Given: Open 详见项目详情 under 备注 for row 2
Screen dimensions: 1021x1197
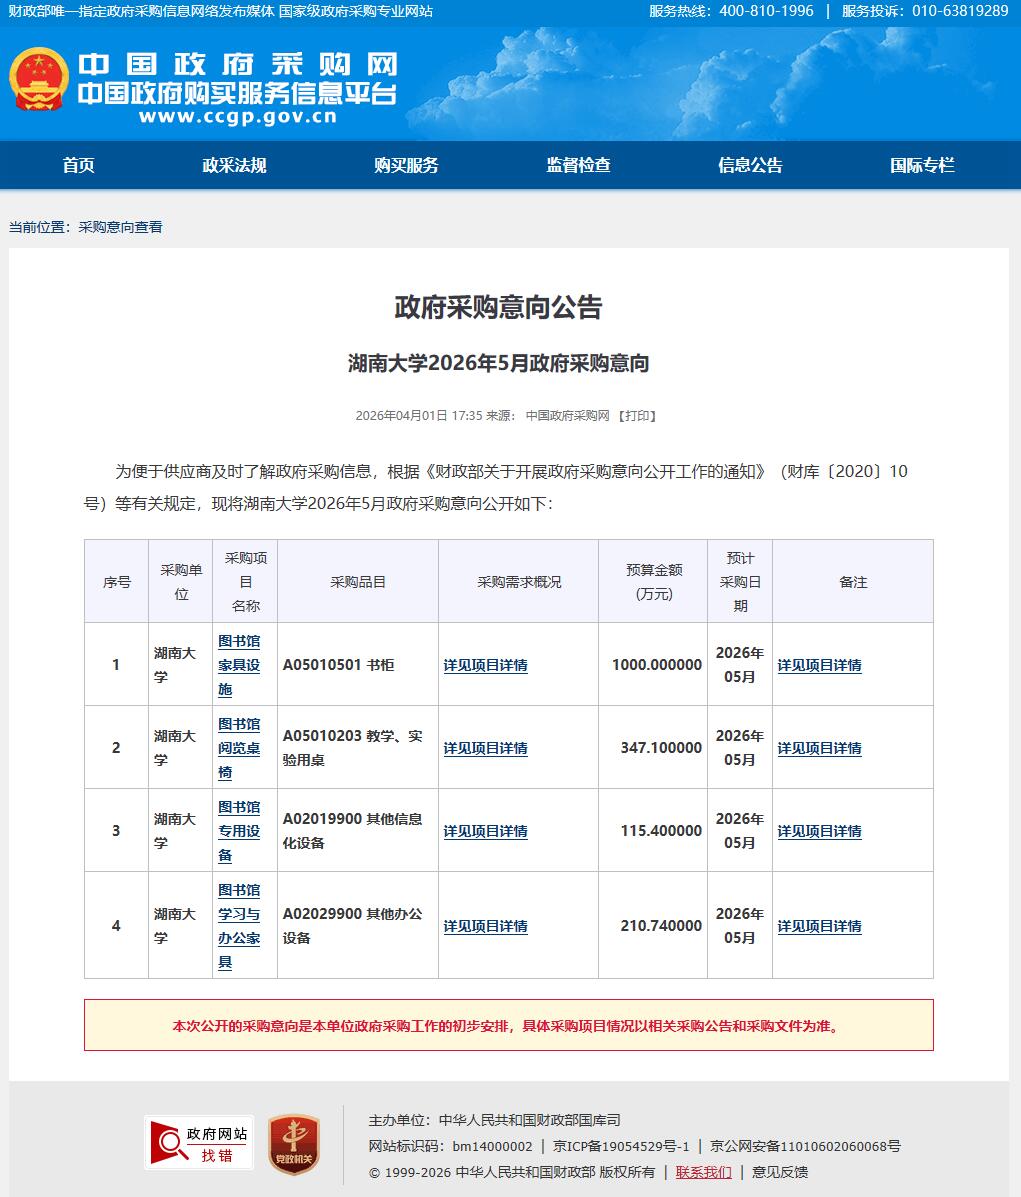Looking at the screenshot, I should 819,749.
